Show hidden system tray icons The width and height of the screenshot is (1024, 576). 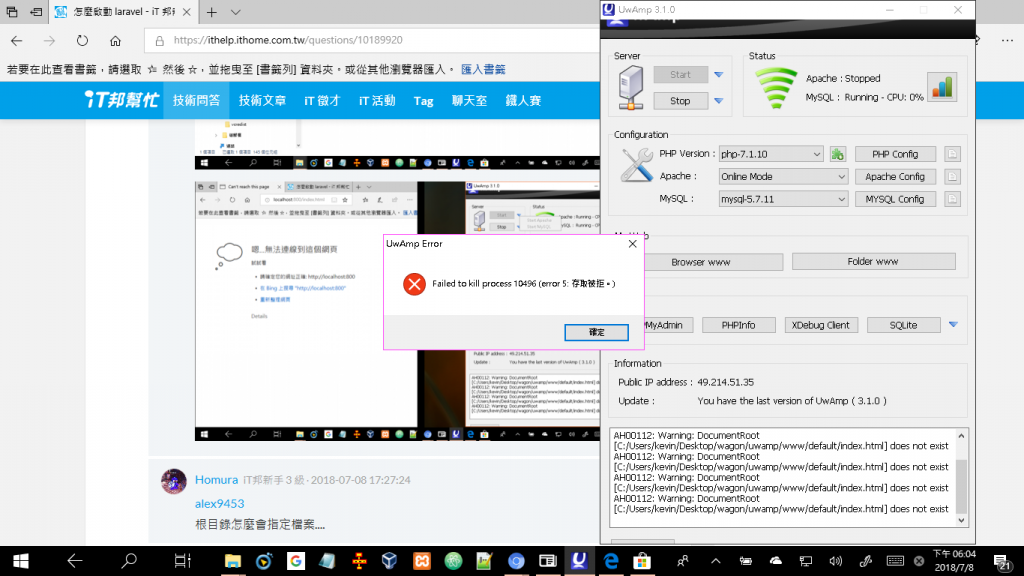716,561
